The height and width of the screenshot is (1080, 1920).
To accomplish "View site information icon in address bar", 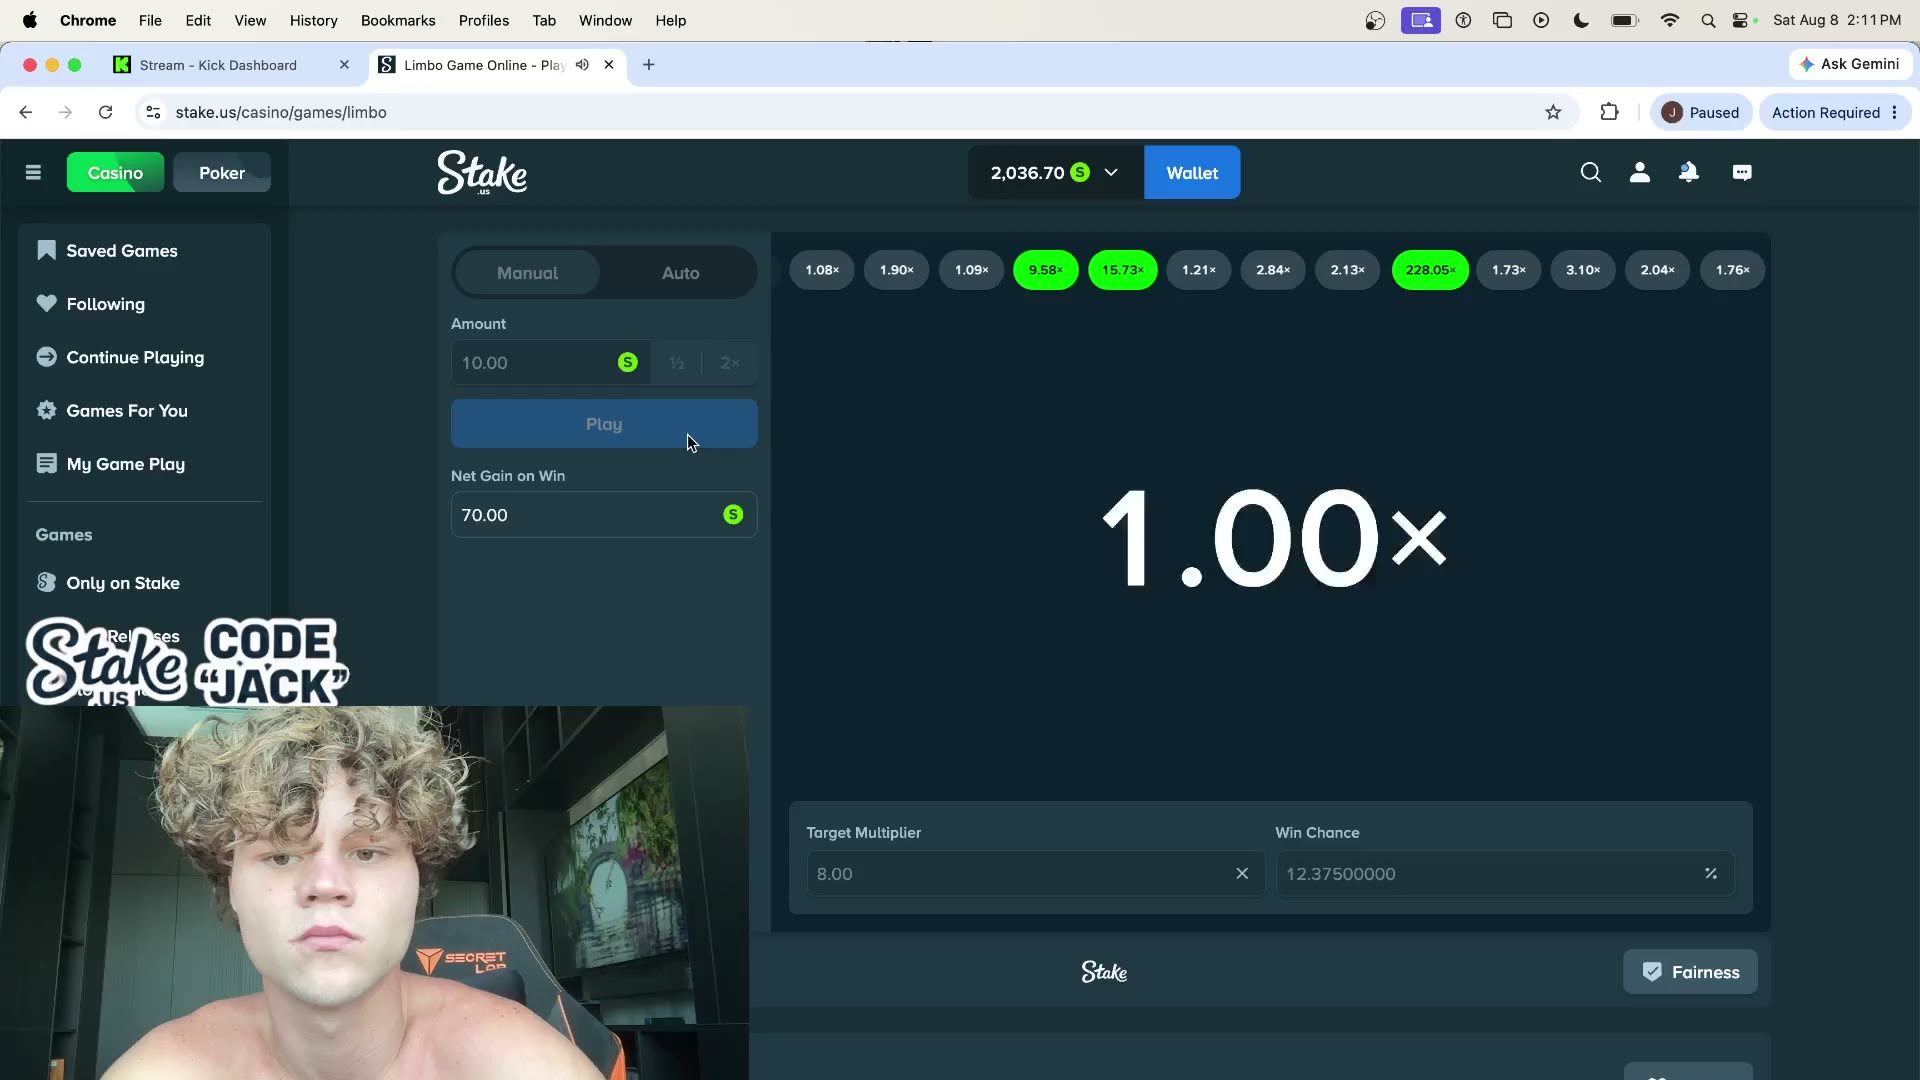I will click(x=153, y=112).
